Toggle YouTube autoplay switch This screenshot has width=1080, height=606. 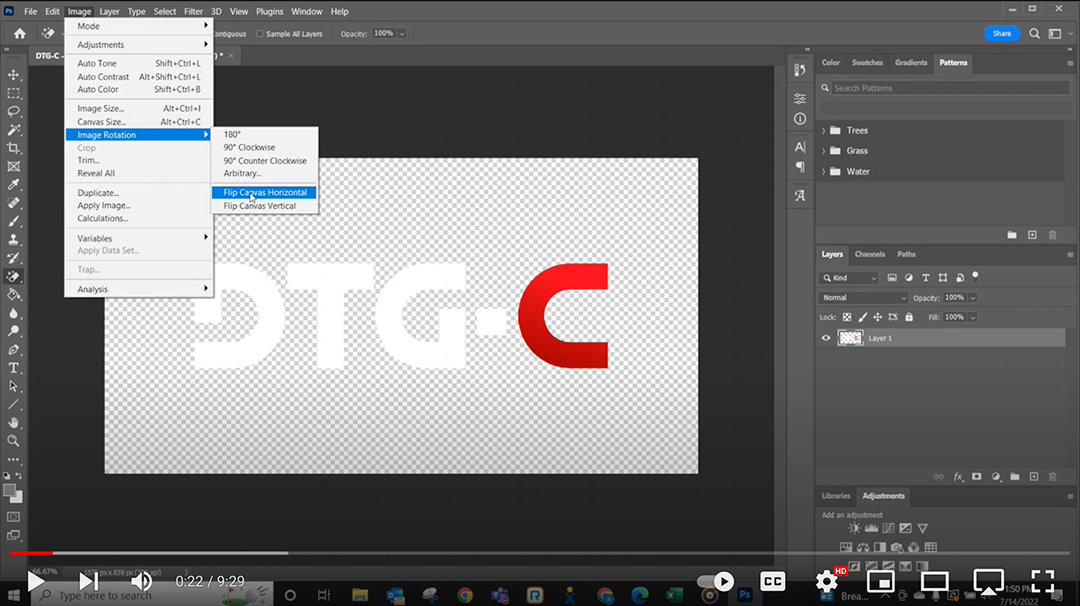tap(716, 581)
